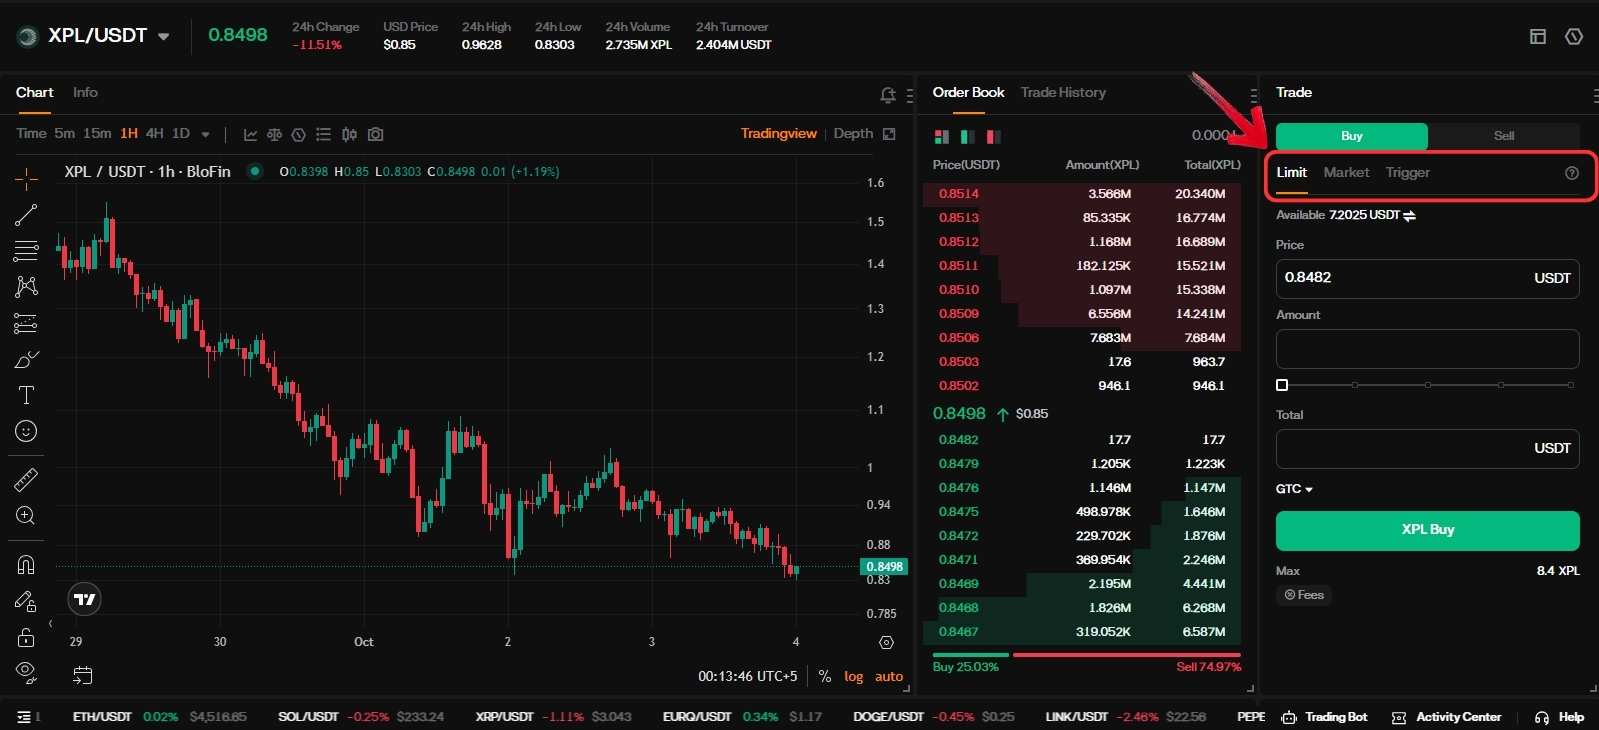The width and height of the screenshot is (1599, 730).
Task: Hide all drawings with the eye icon
Action: [x=26, y=671]
